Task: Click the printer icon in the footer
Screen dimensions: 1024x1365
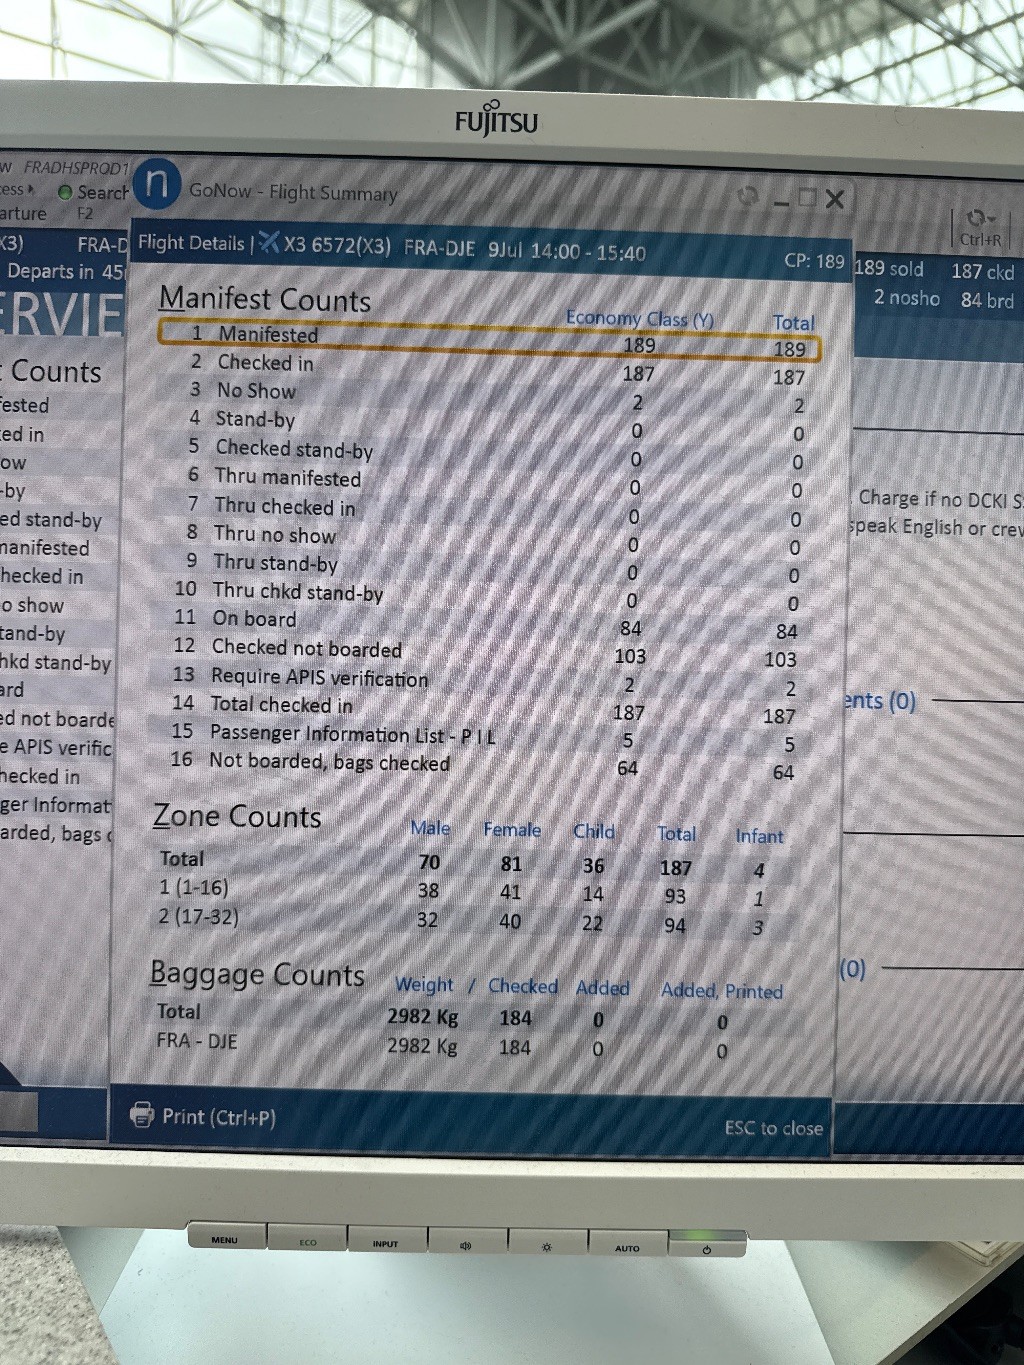Action: tap(143, 1115)
